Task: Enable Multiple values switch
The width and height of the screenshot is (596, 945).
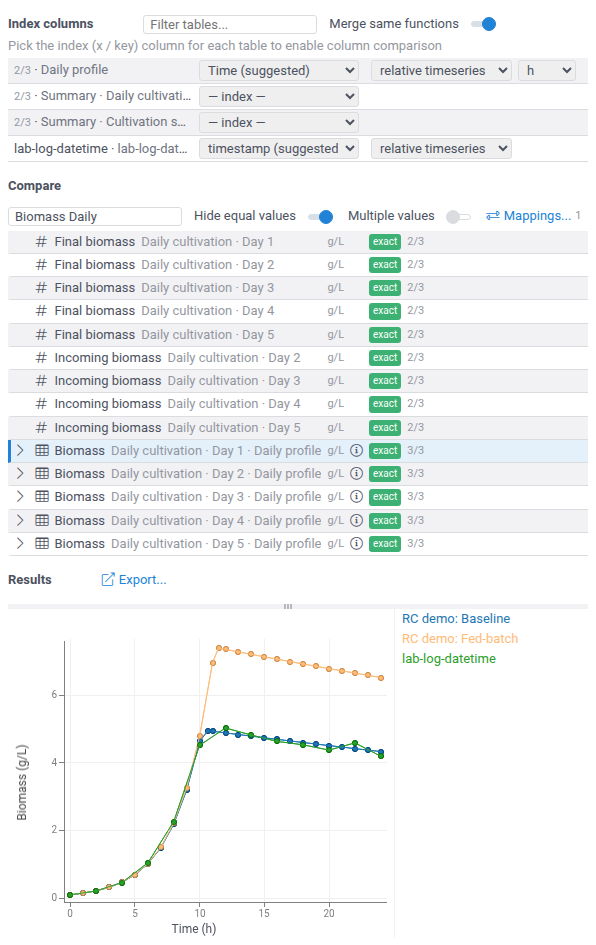Action: (458, 217)
